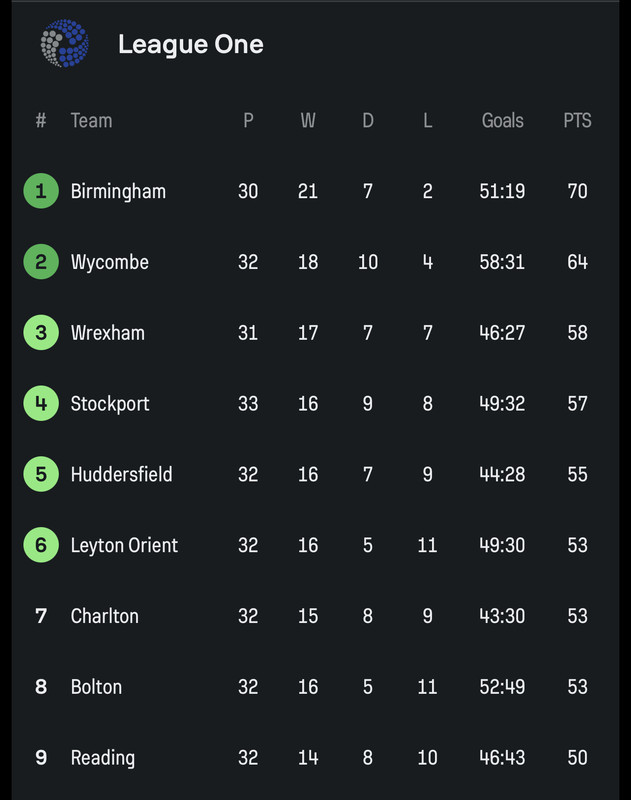Click Stockport's position 4 badge
The image size is (631, 800).
(41, 403)
